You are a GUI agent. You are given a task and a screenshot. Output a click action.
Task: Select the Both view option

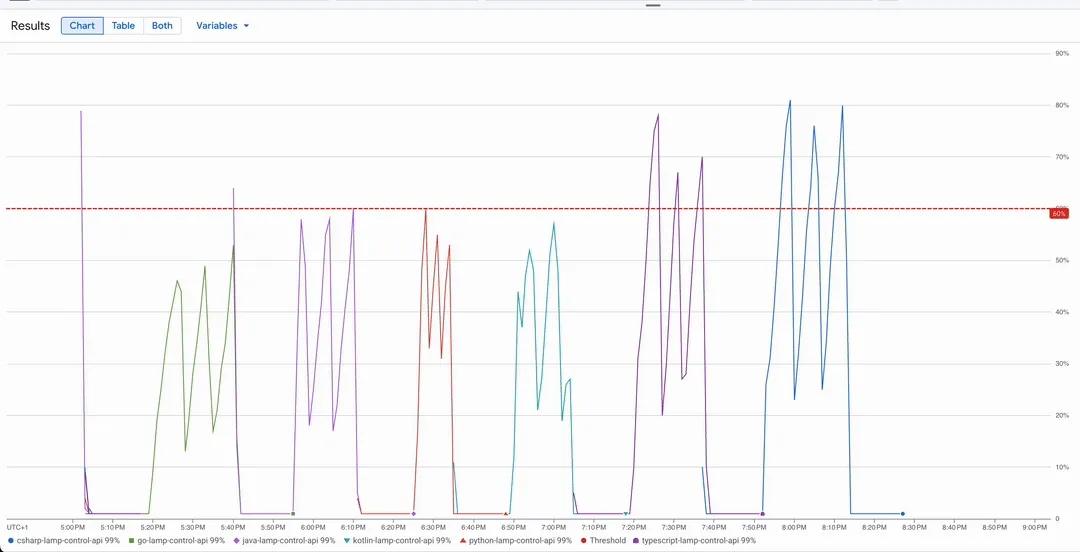coord(163,25)
